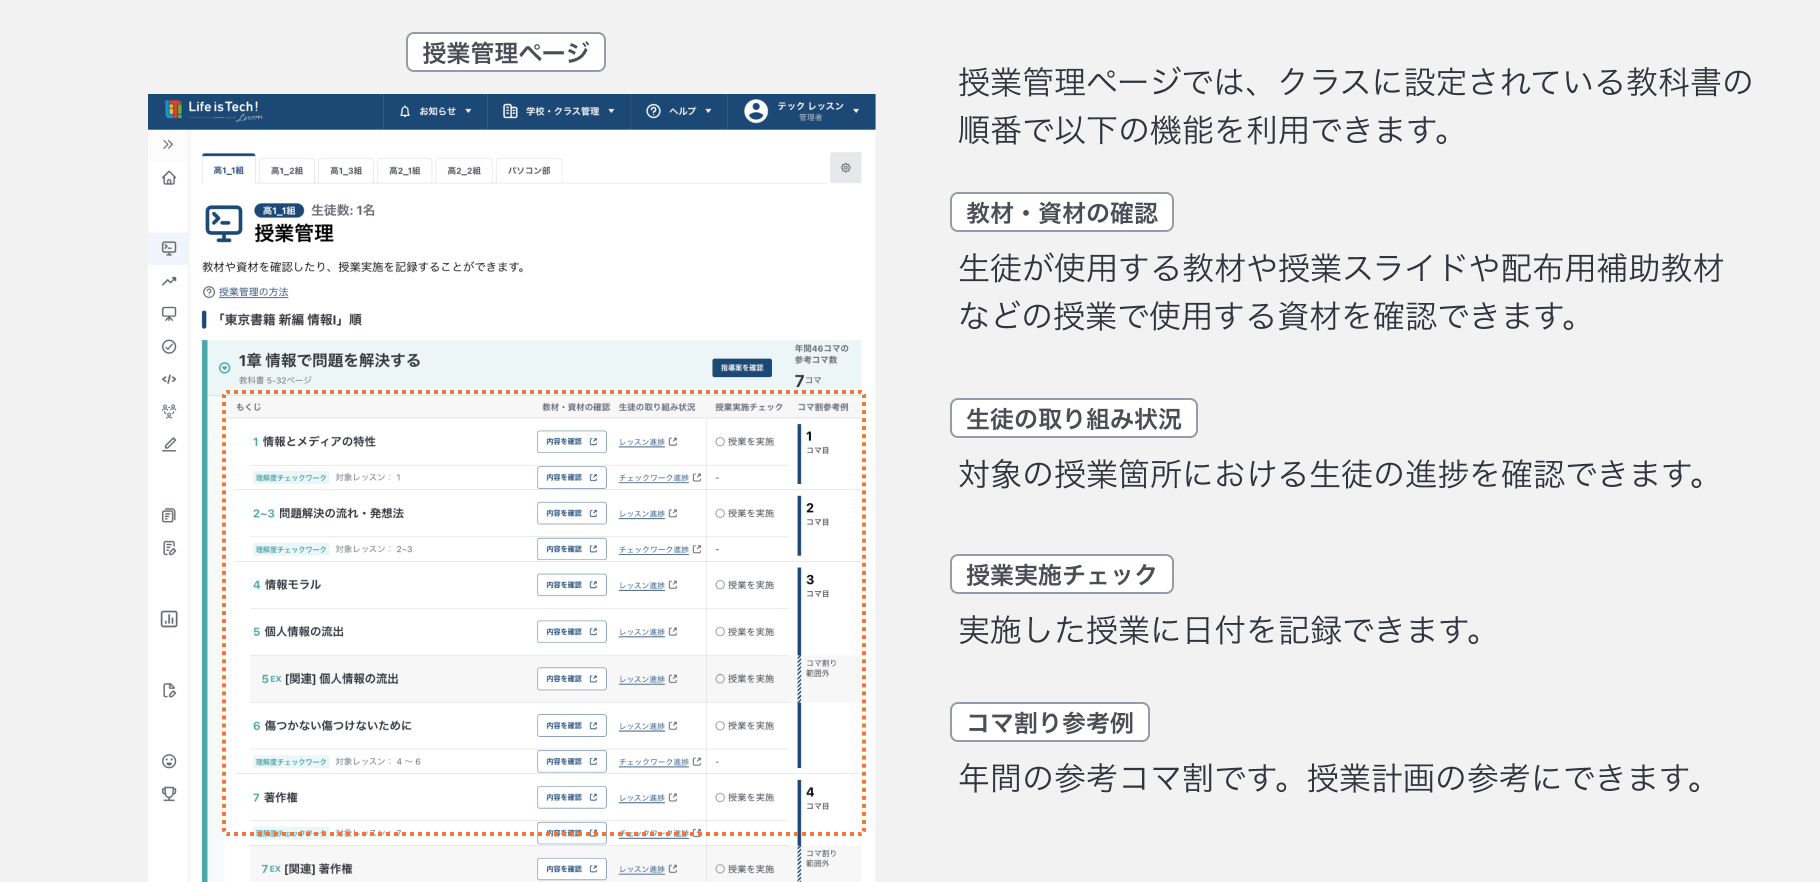Open the file edit sidebar icon
Screen dimensions: 1820x882
tap(169, 690)
